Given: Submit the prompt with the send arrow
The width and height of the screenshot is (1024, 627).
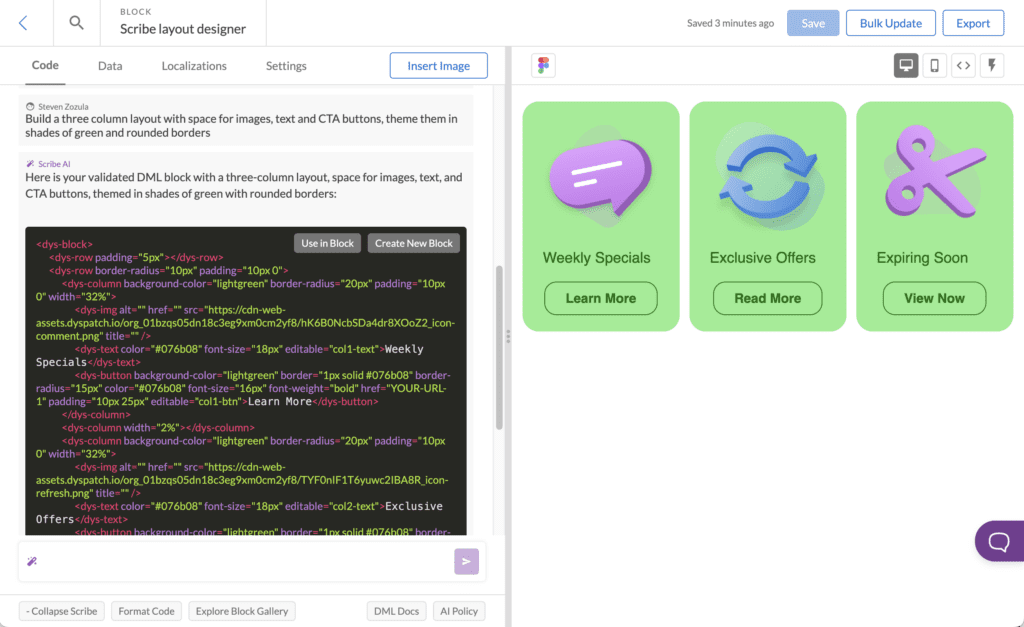Looking at the screenshot, I should pyautogui.click(x=466, y=561).
